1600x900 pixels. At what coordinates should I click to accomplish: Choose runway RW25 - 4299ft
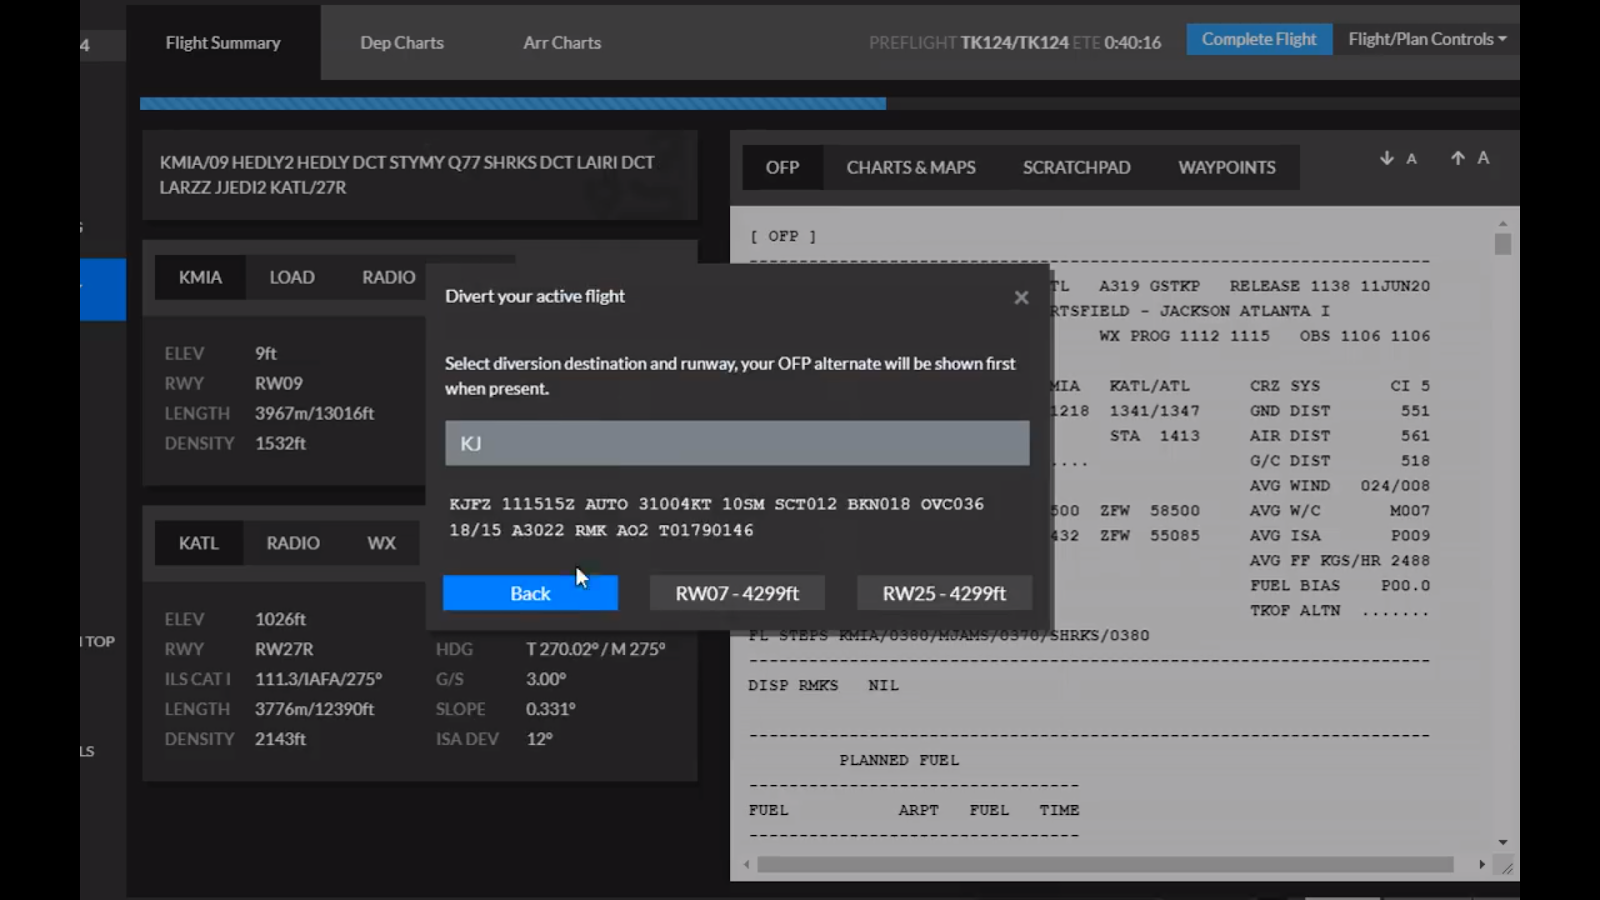tap(944, 593)
